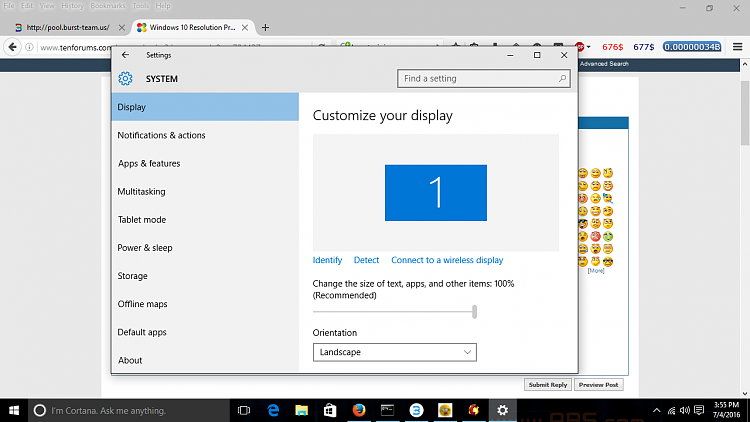Open File Explorer from the taskbar

[301, 411]
